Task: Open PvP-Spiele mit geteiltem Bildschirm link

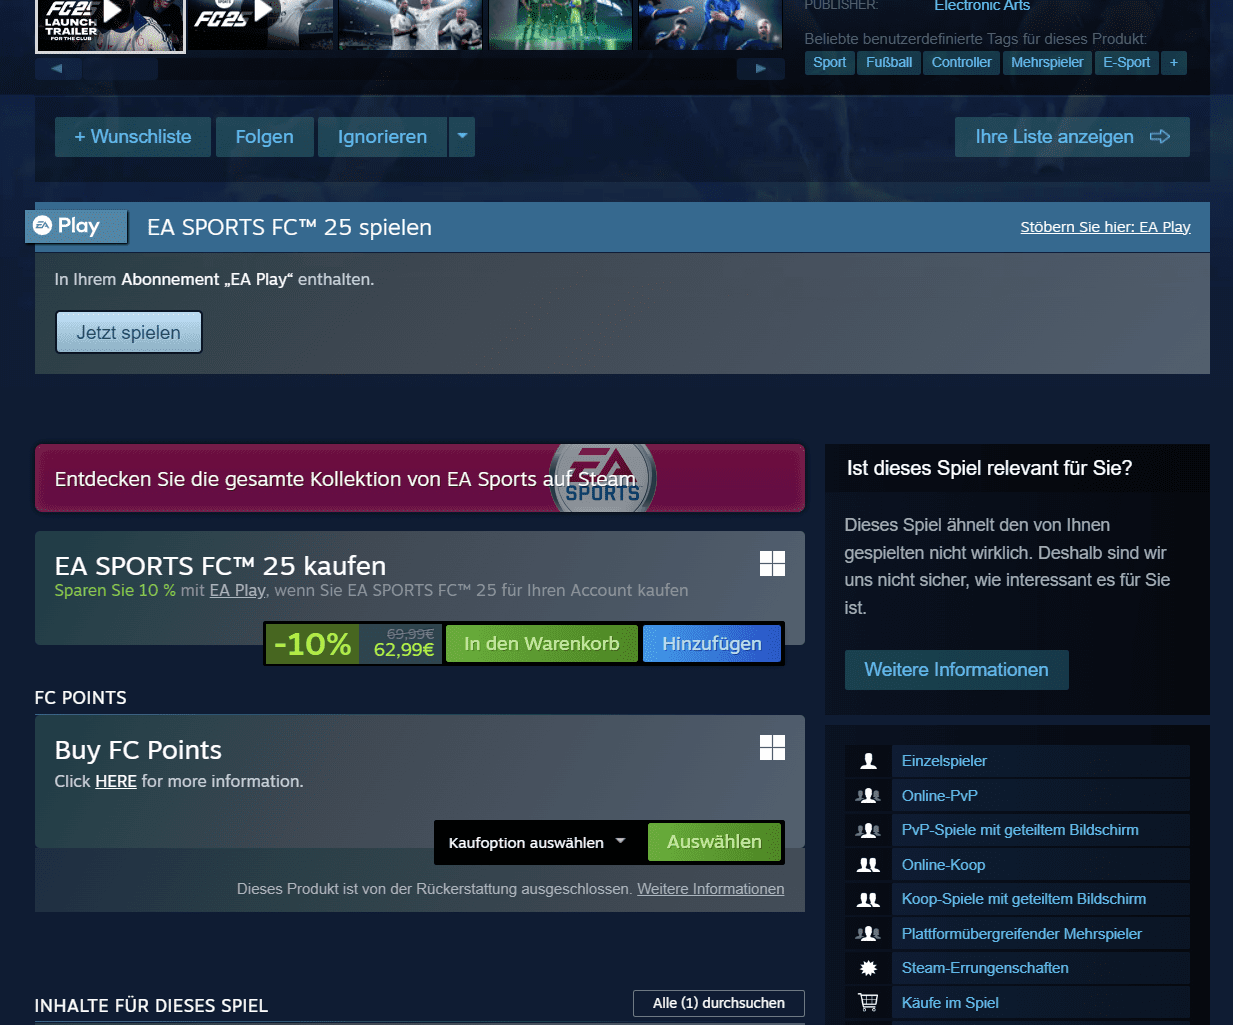Action: pyautogui.click(x=1020, y=830)
